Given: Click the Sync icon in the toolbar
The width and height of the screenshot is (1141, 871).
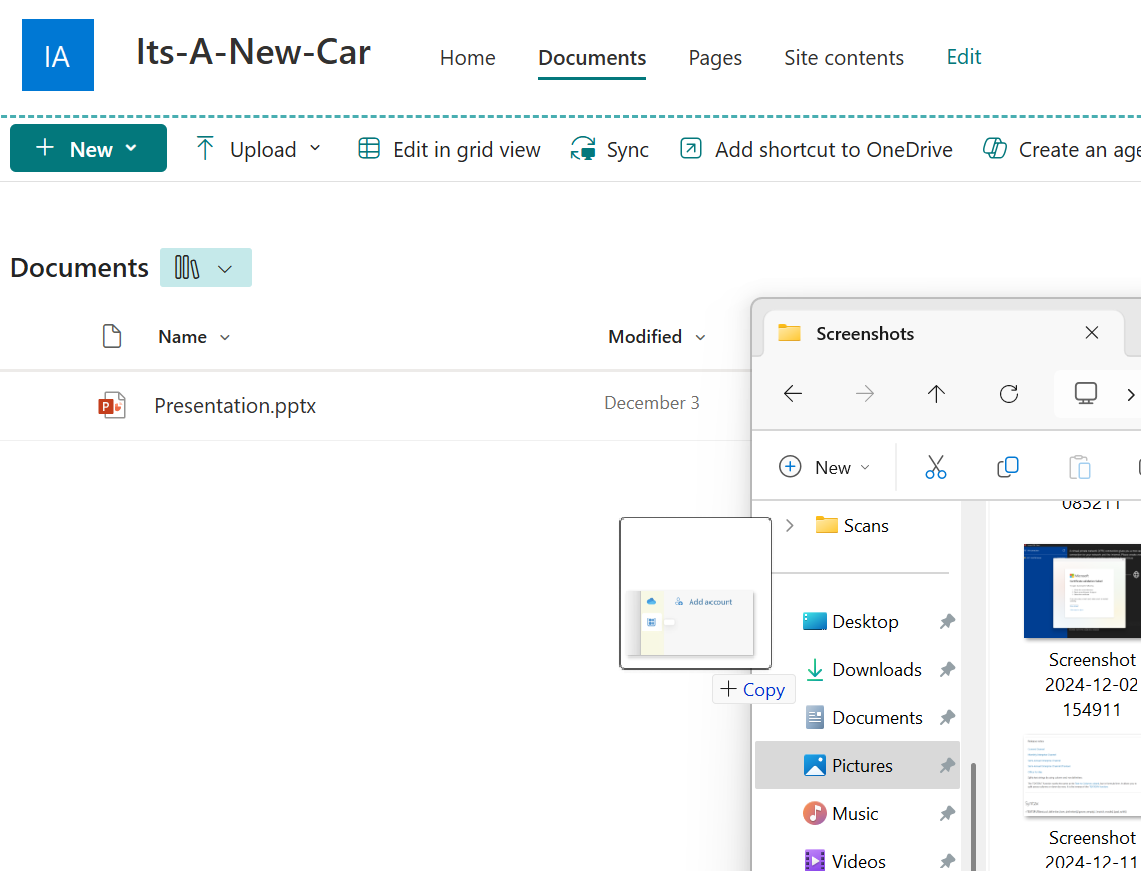Looking at the screenshot, I should point(584,148).
